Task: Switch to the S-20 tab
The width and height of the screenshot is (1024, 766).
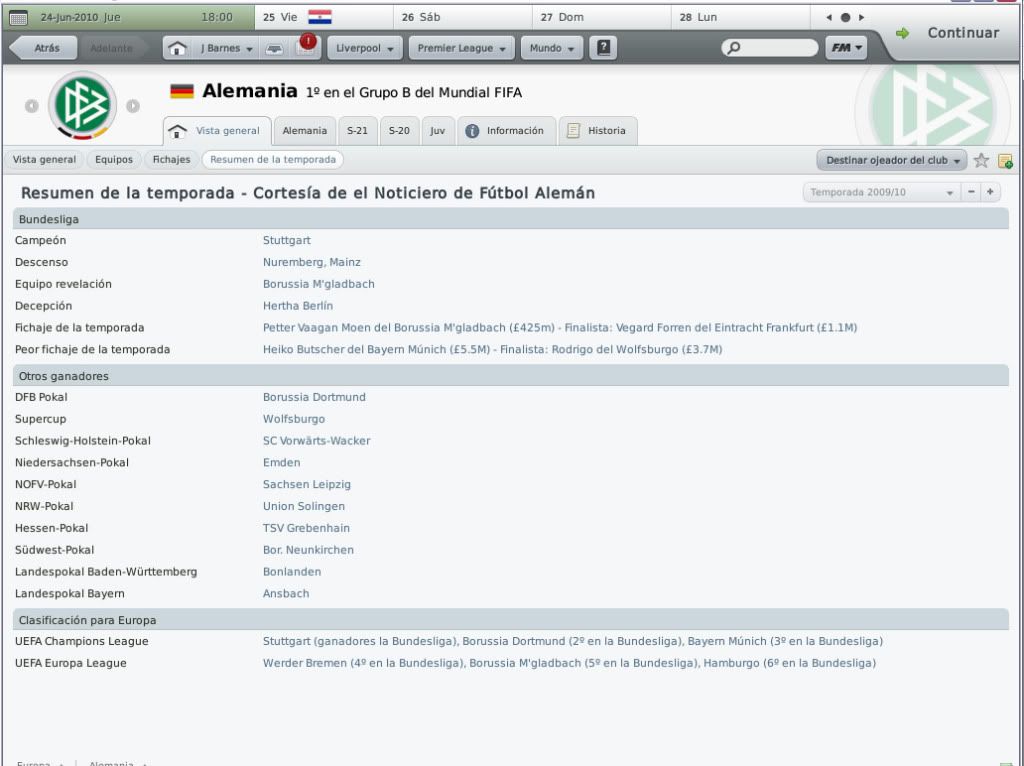Action: pos(399,131)
